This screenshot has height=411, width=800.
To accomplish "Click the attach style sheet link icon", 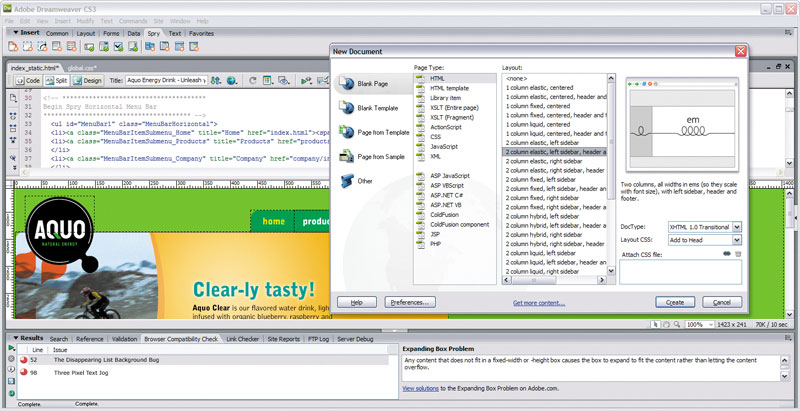I will click(725, 254).
